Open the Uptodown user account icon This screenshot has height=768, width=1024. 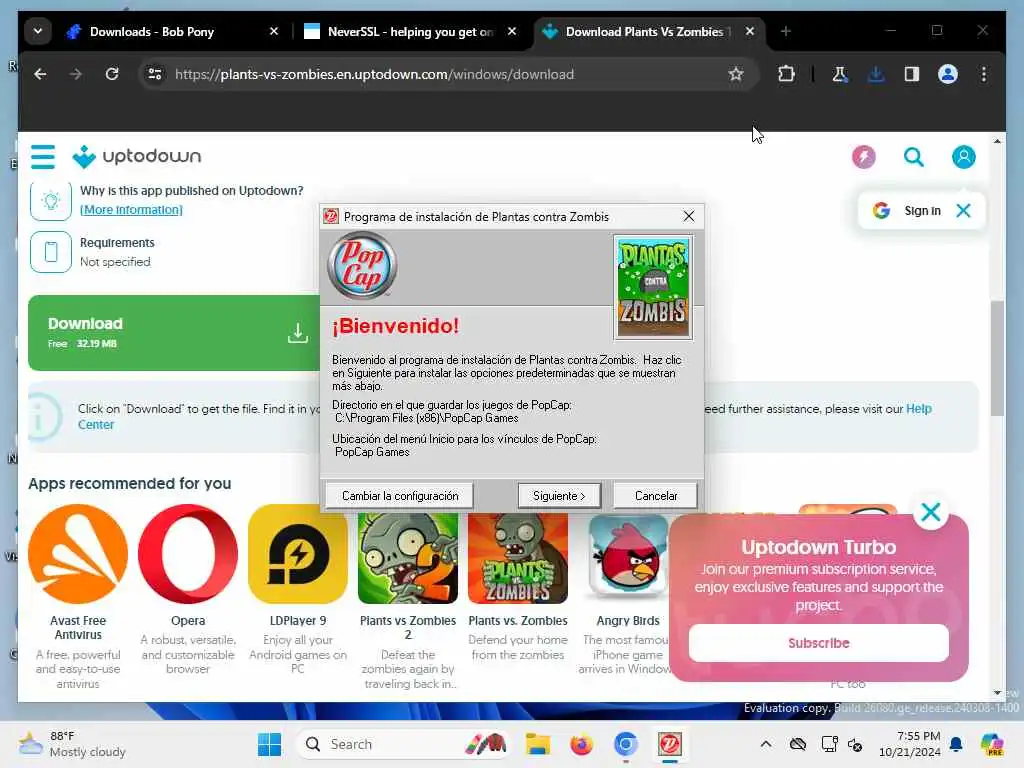963,157
